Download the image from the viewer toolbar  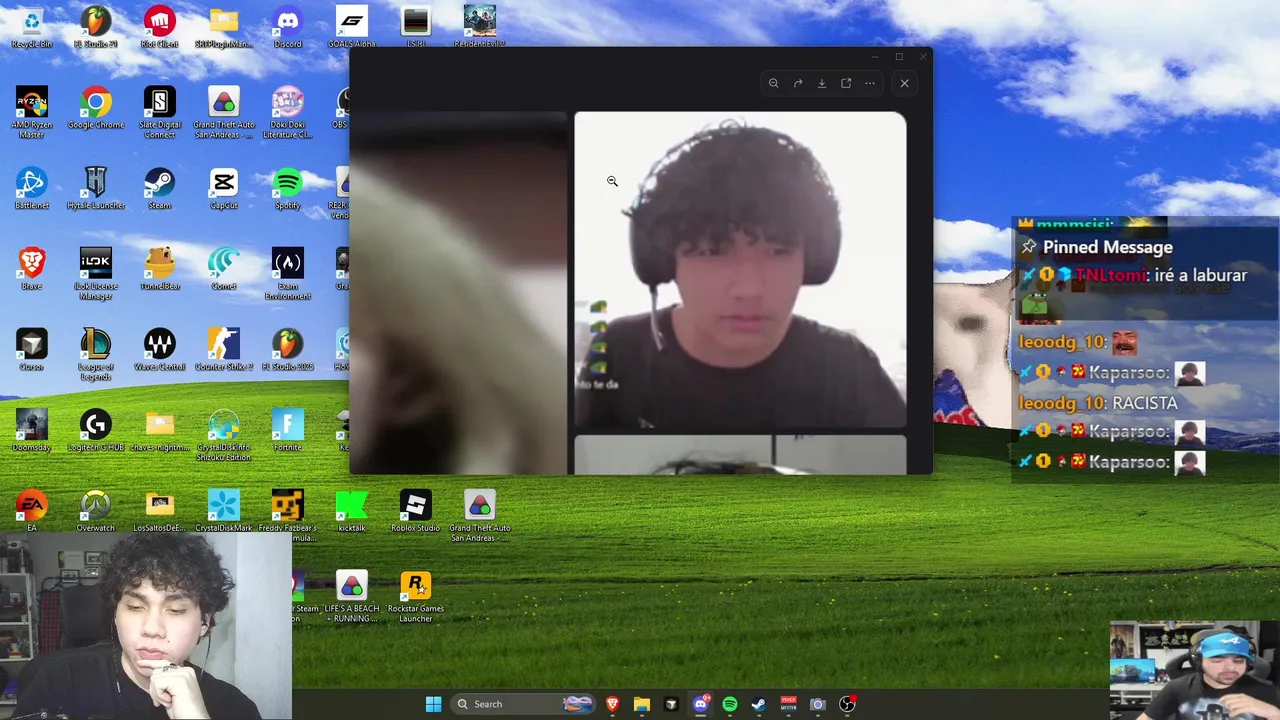tap(822, 83)
